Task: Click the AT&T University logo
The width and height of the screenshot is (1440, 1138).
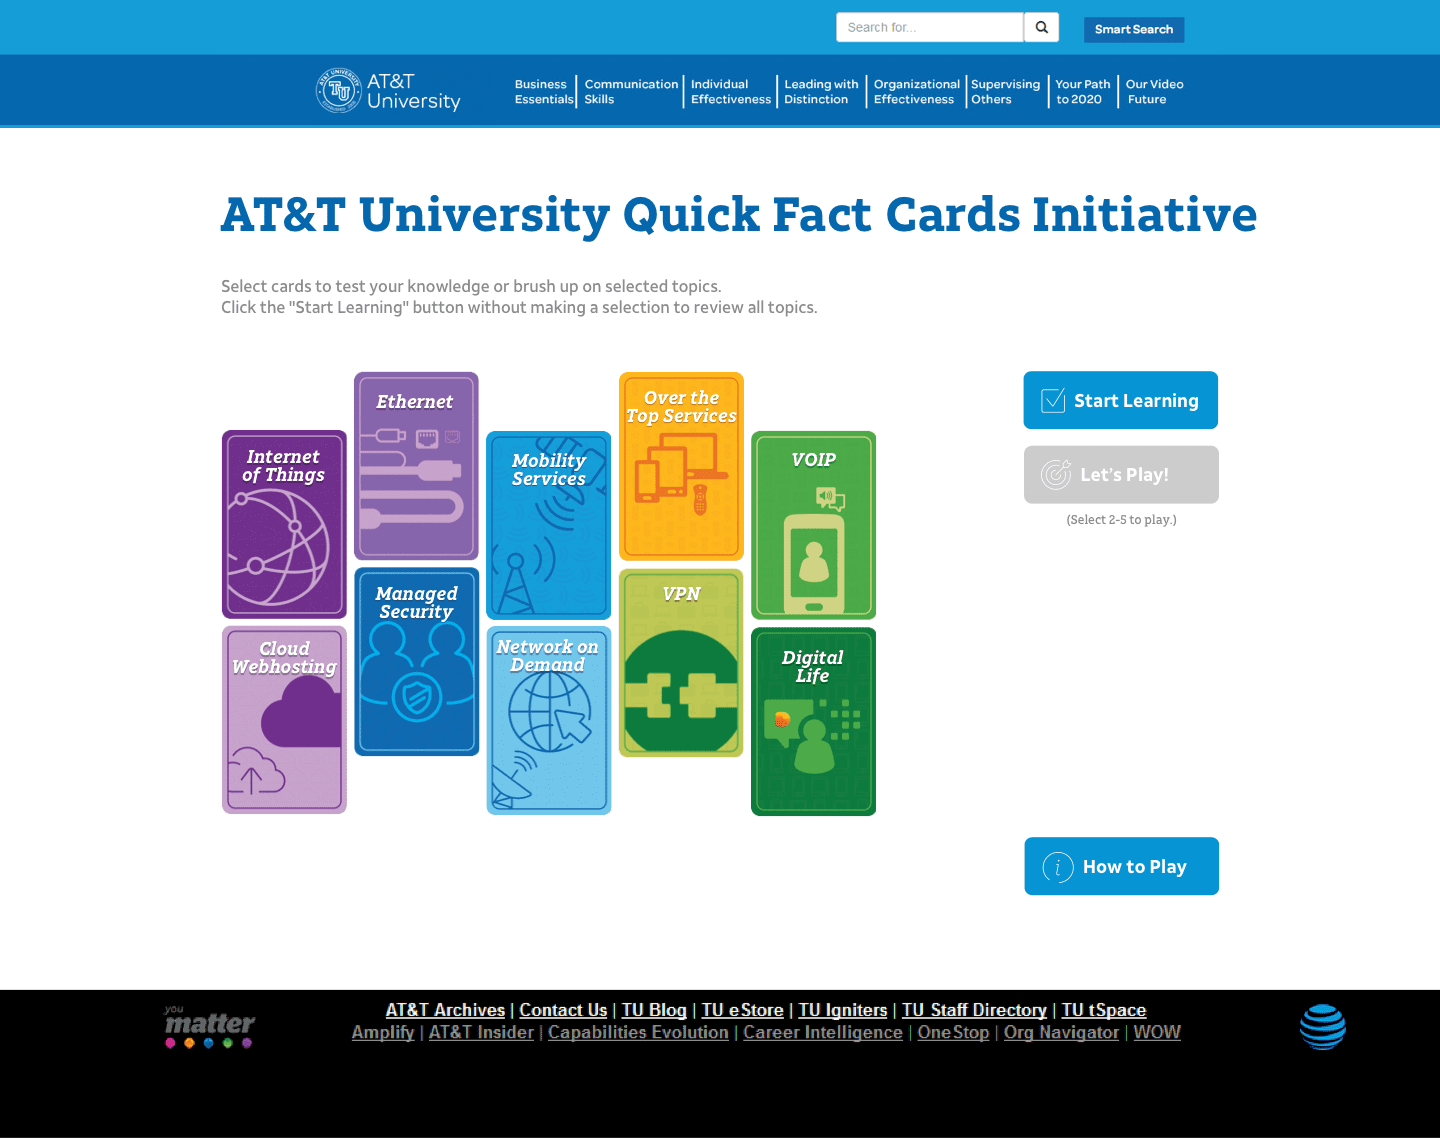Action: point(388,91)
